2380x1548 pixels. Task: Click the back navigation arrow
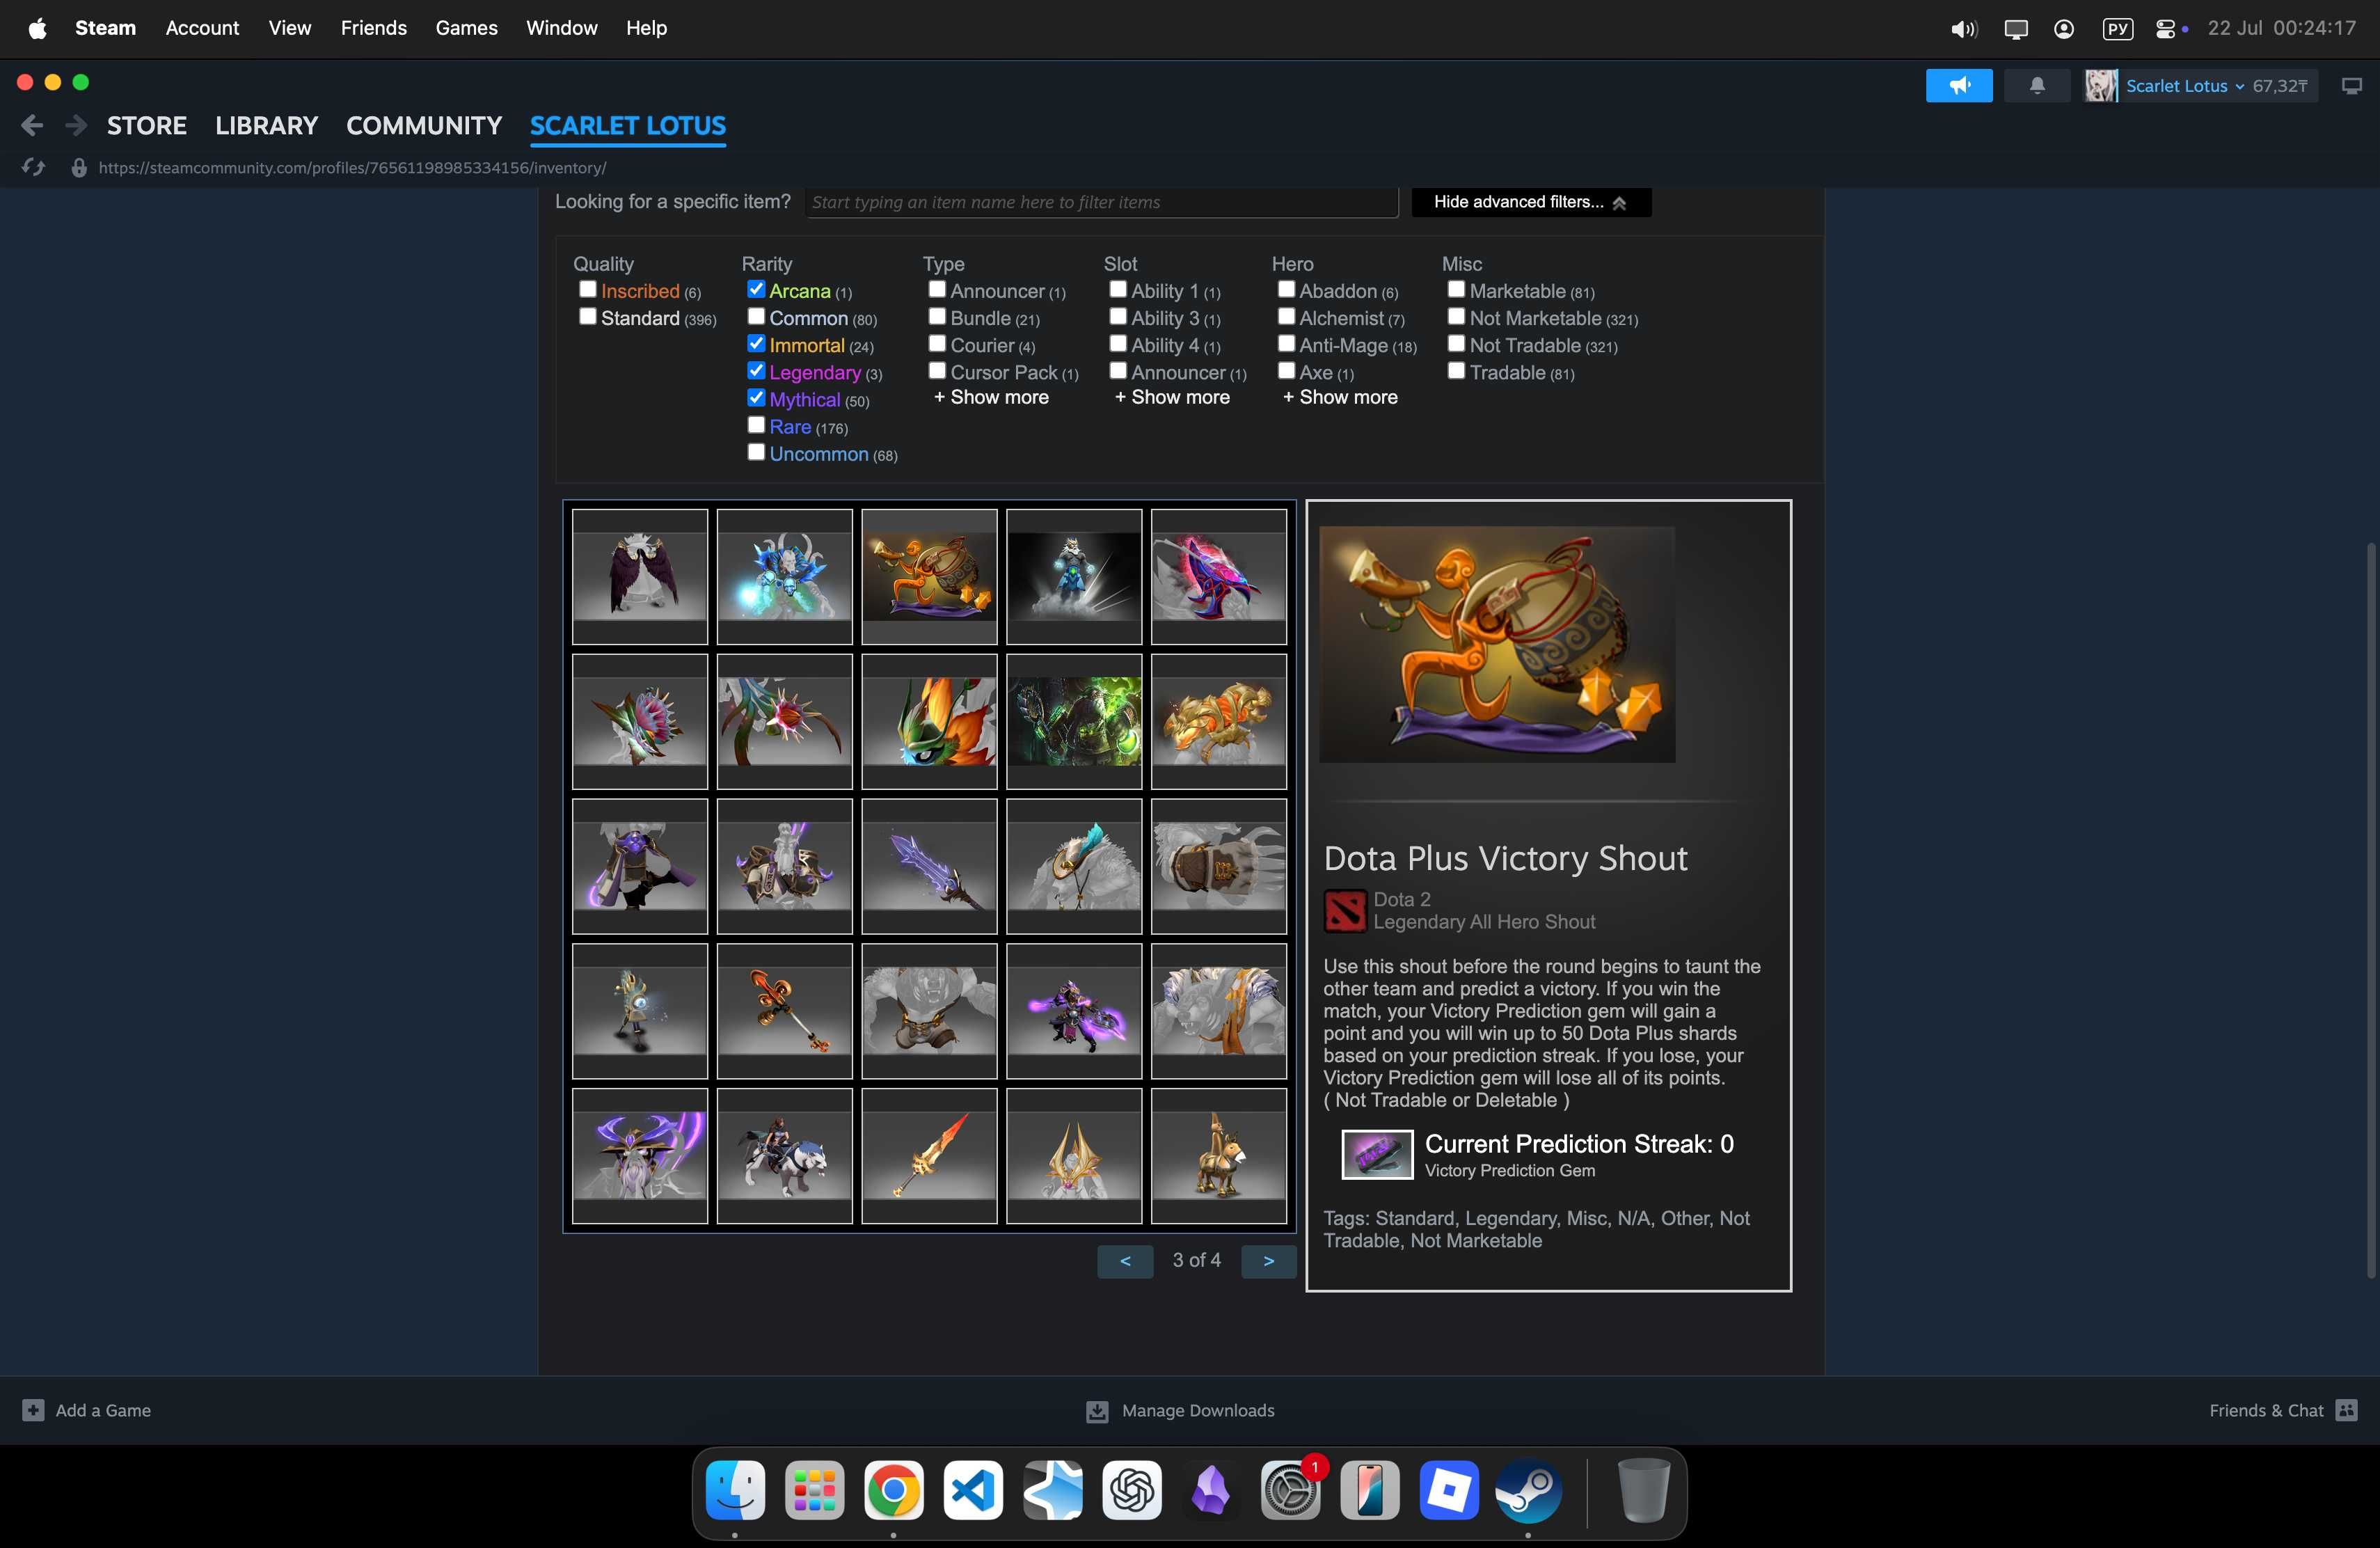pyautogui.click(x=32, y=126)
